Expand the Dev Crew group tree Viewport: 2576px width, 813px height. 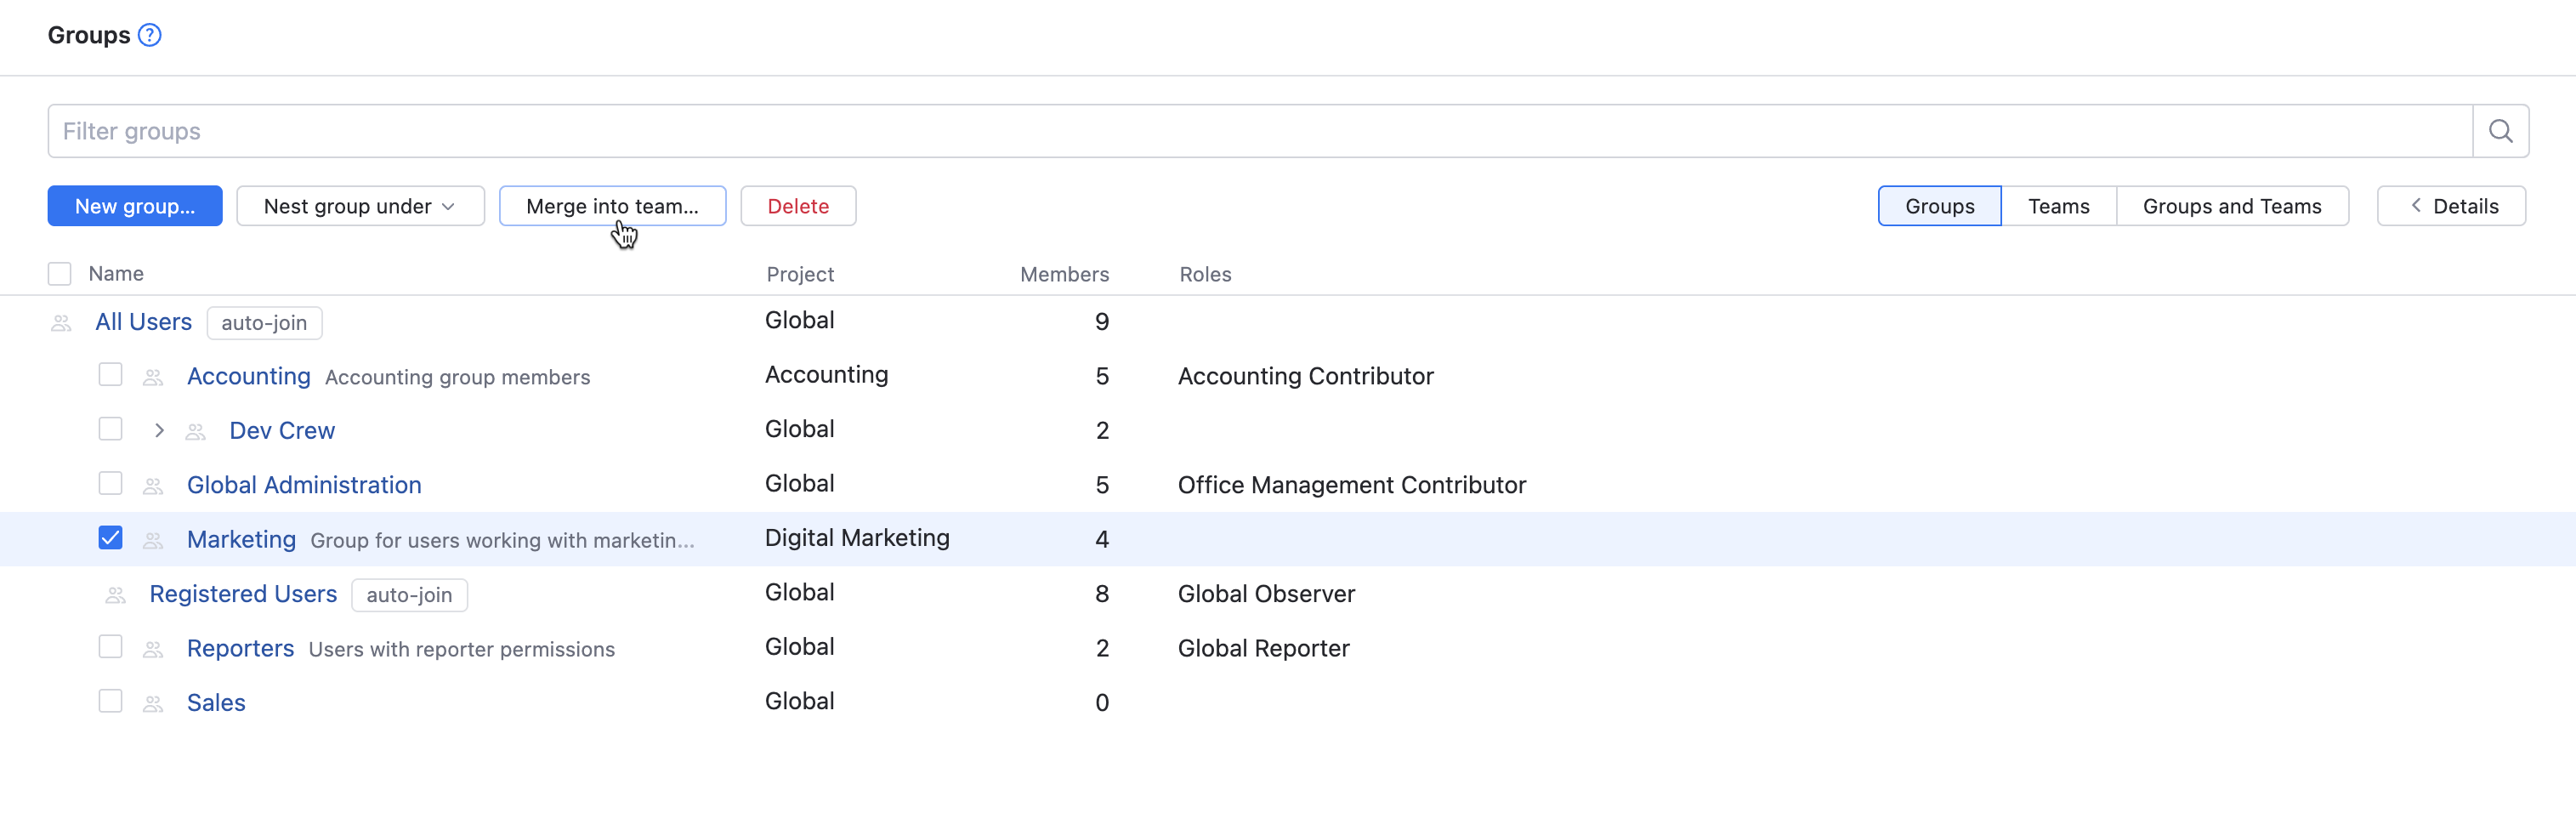(x=159, y=431)
